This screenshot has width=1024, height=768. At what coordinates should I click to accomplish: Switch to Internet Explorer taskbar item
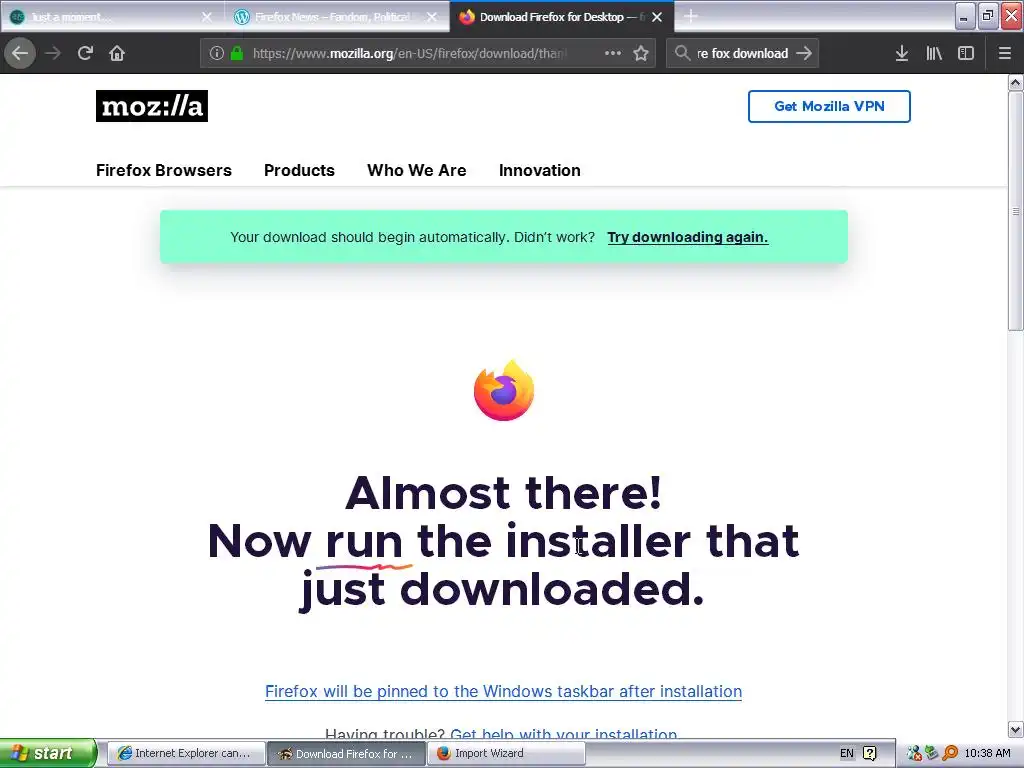point(186,753)
